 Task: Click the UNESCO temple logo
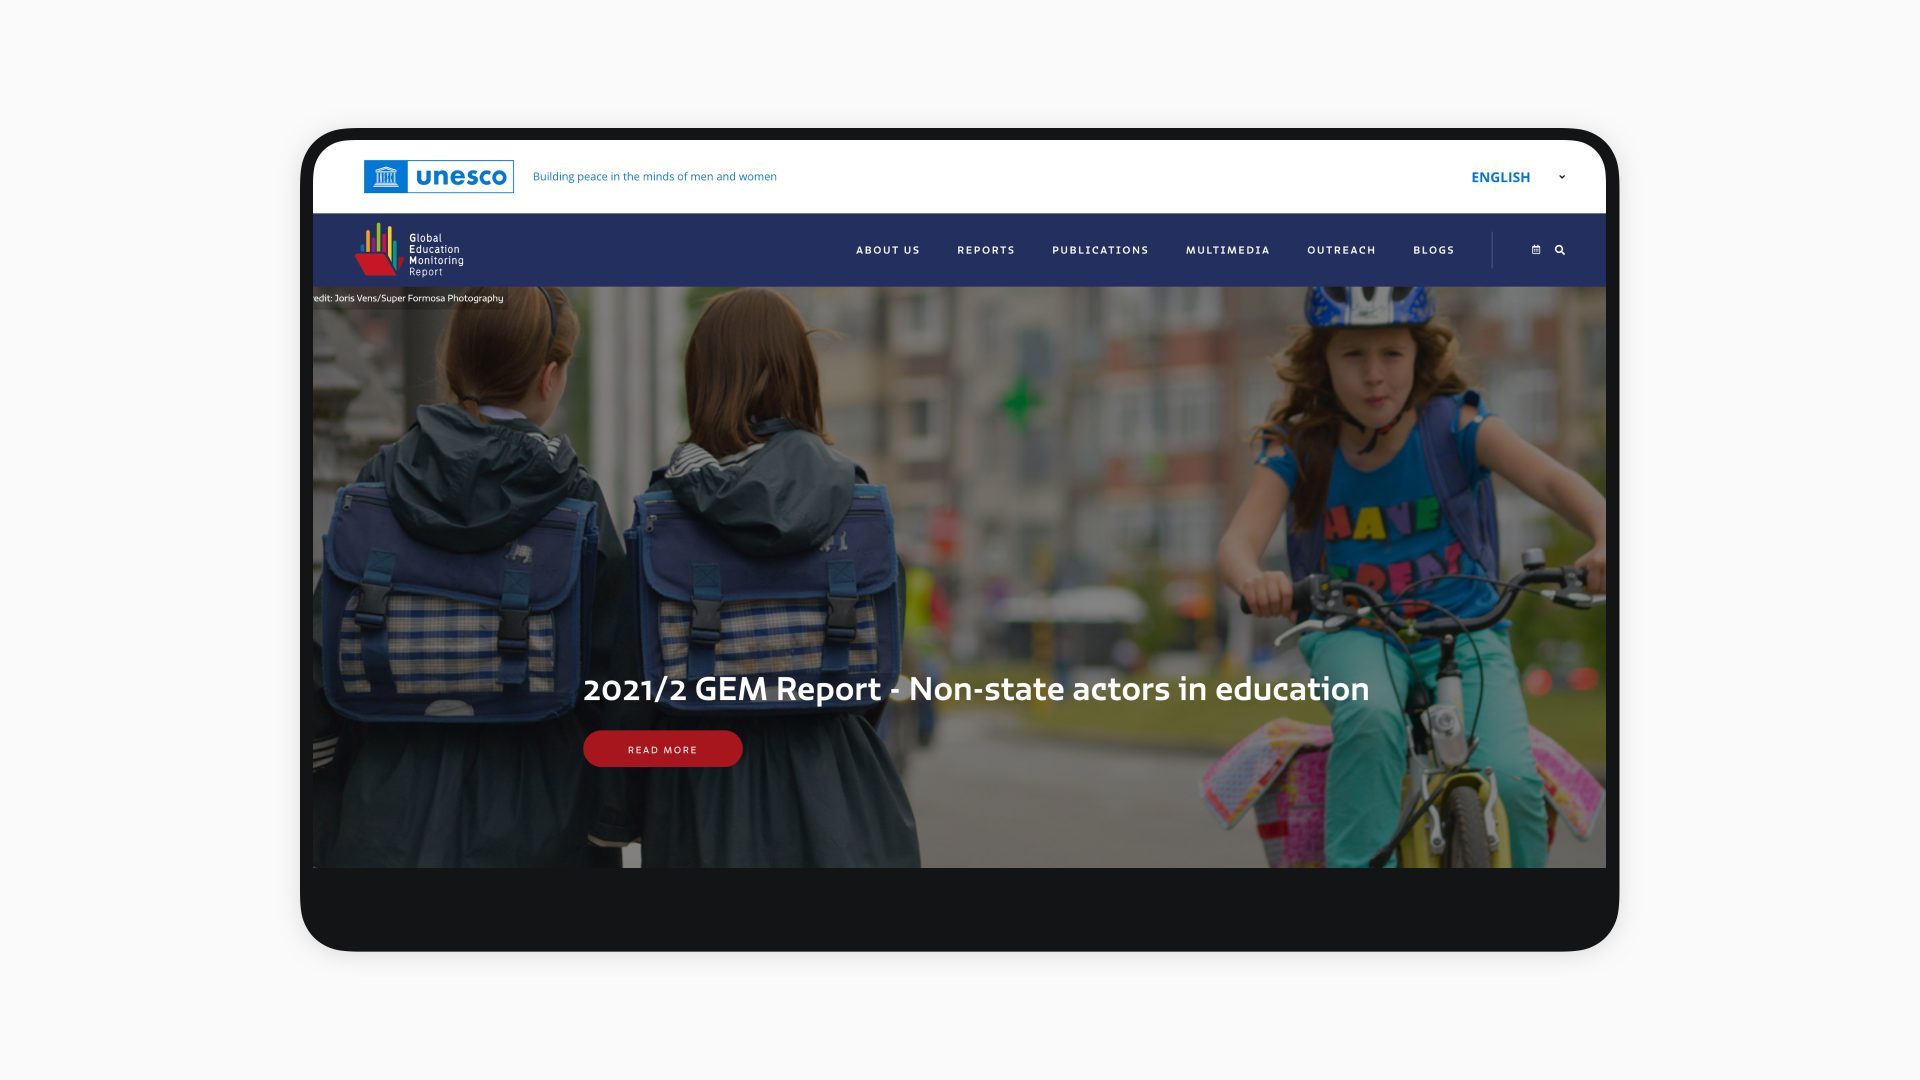point(386,177)
